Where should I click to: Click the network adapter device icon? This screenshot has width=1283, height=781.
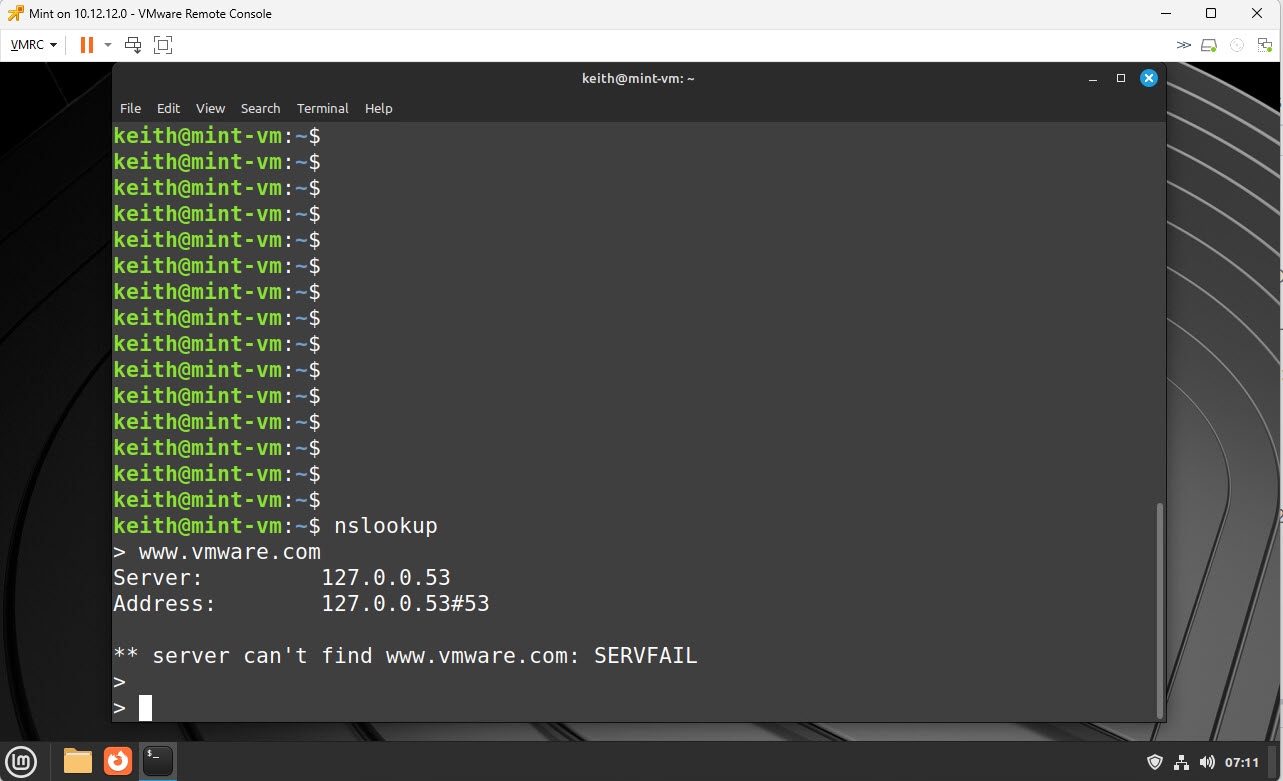(x=1264, y=45)
